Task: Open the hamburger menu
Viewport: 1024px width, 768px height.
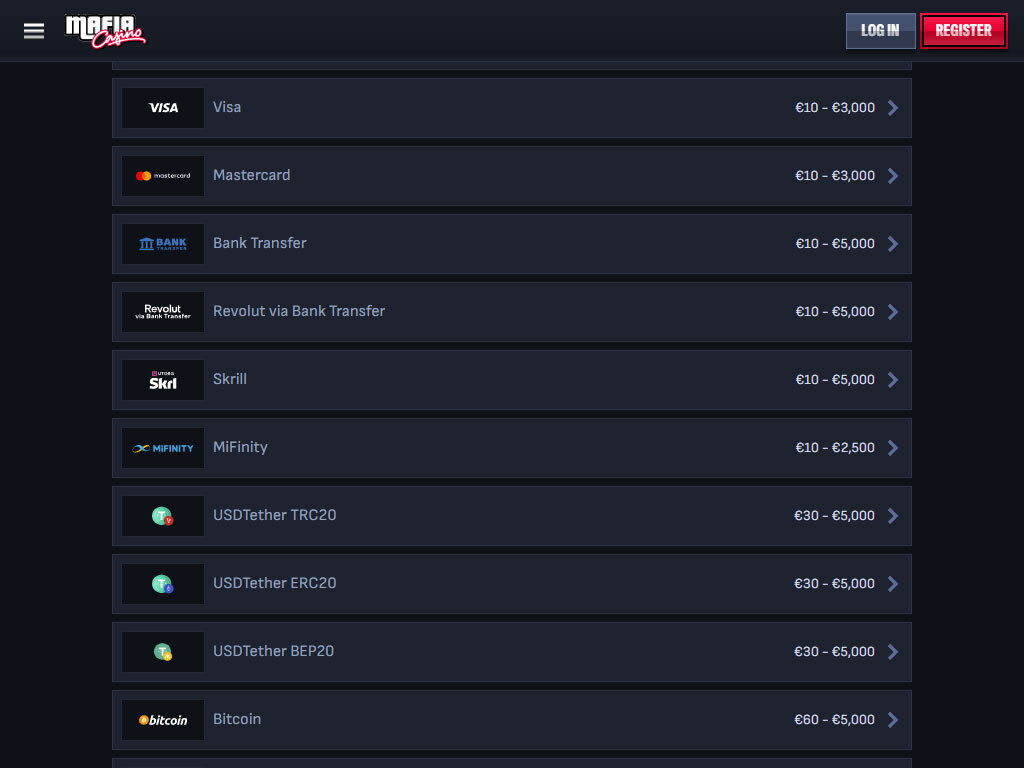Action: pyautogui.click(x=34, y=31)
